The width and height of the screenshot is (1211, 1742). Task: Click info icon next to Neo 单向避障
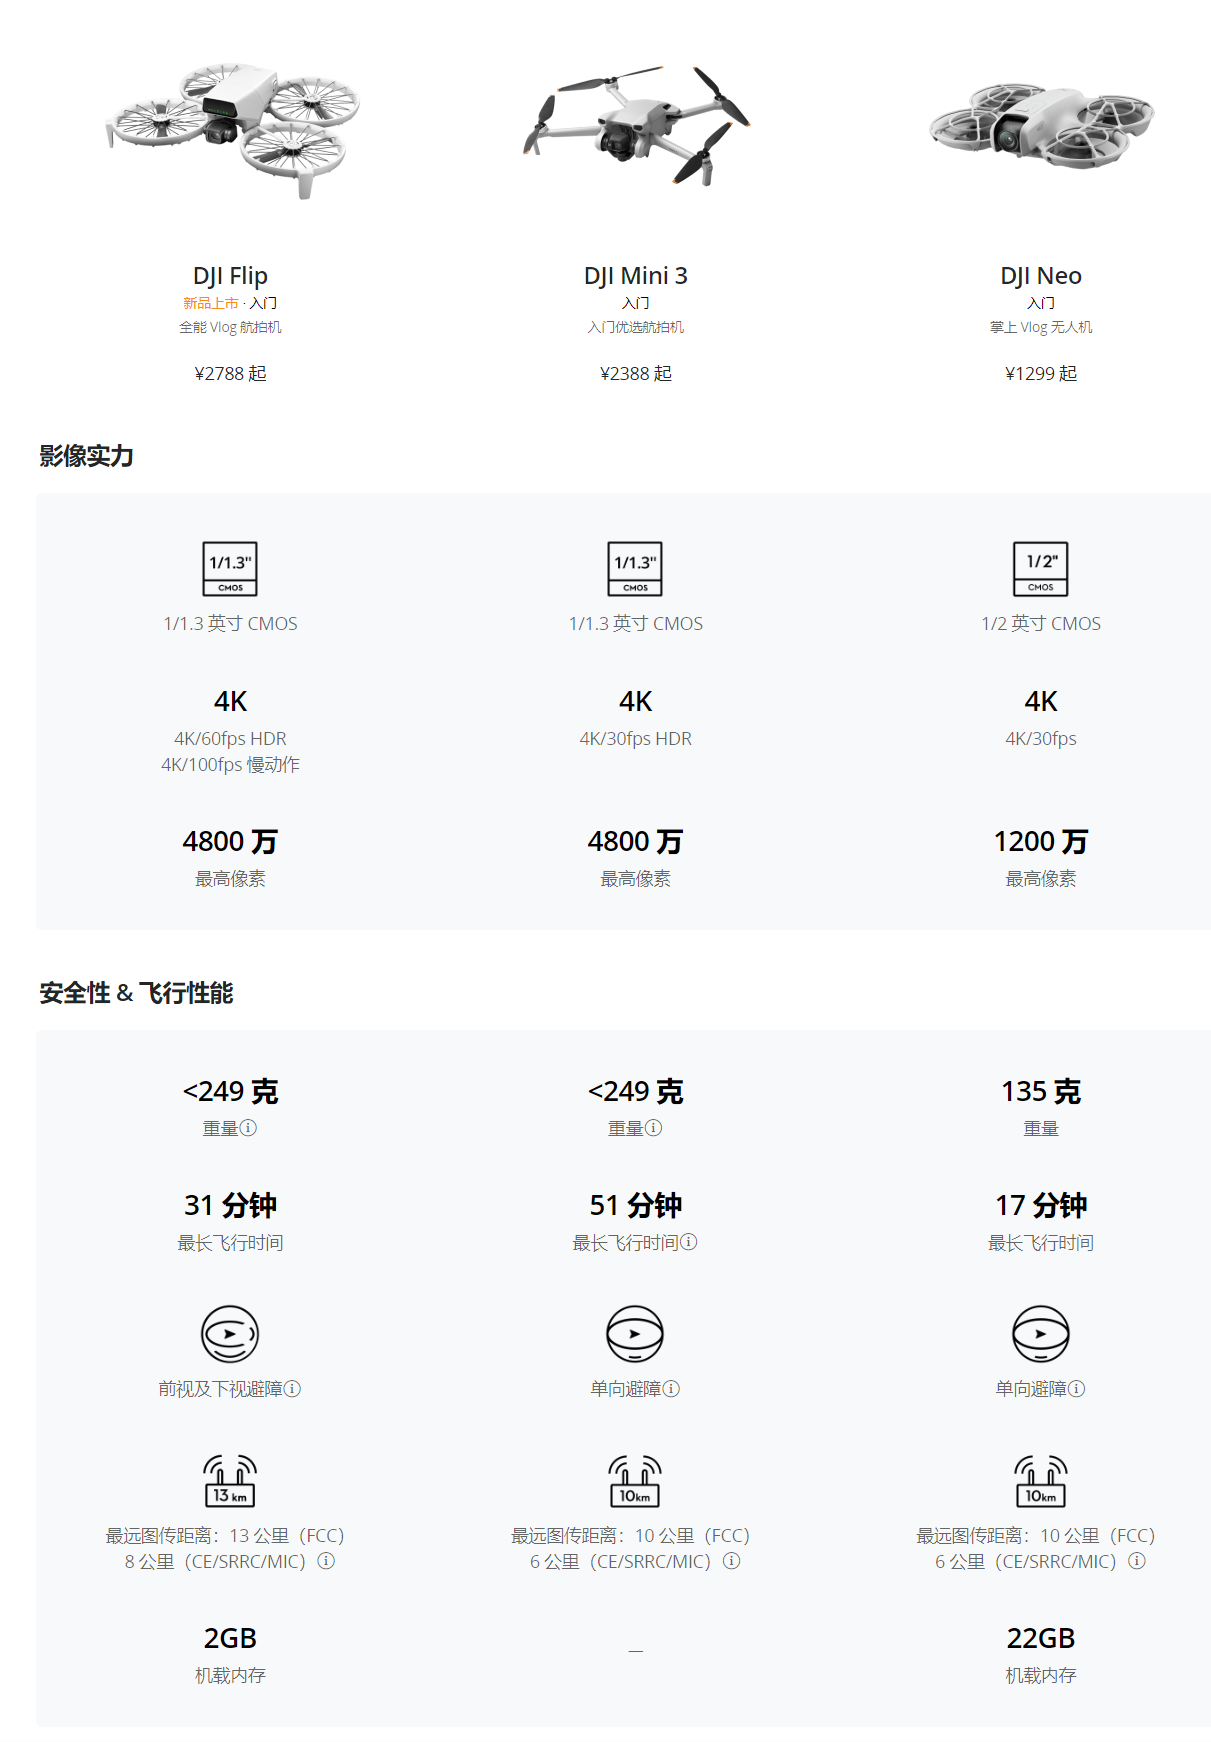click(x=1077, y=1389)
